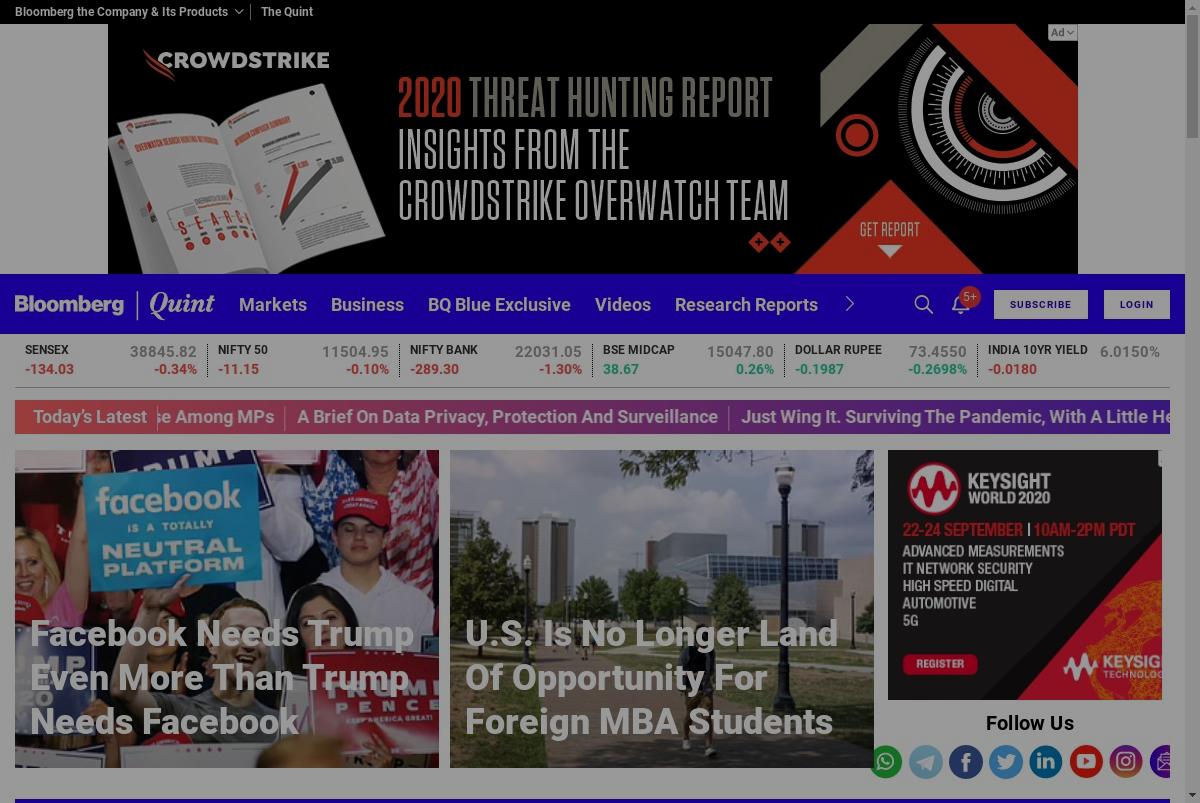Open the YouTube follow icon
The height and width of the screenshot is (803, 1200).
pos(1085,762)
